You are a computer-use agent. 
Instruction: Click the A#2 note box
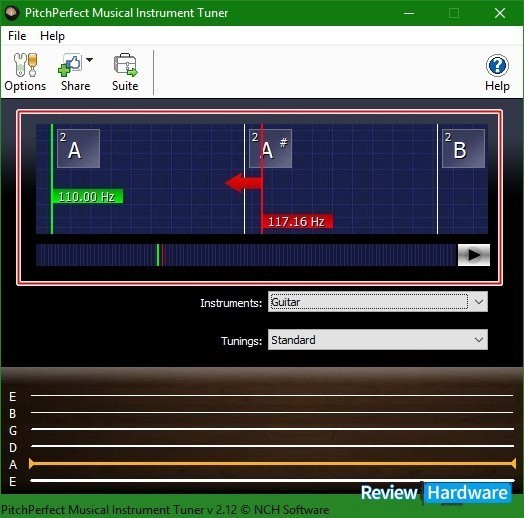[x=271, y=148]
